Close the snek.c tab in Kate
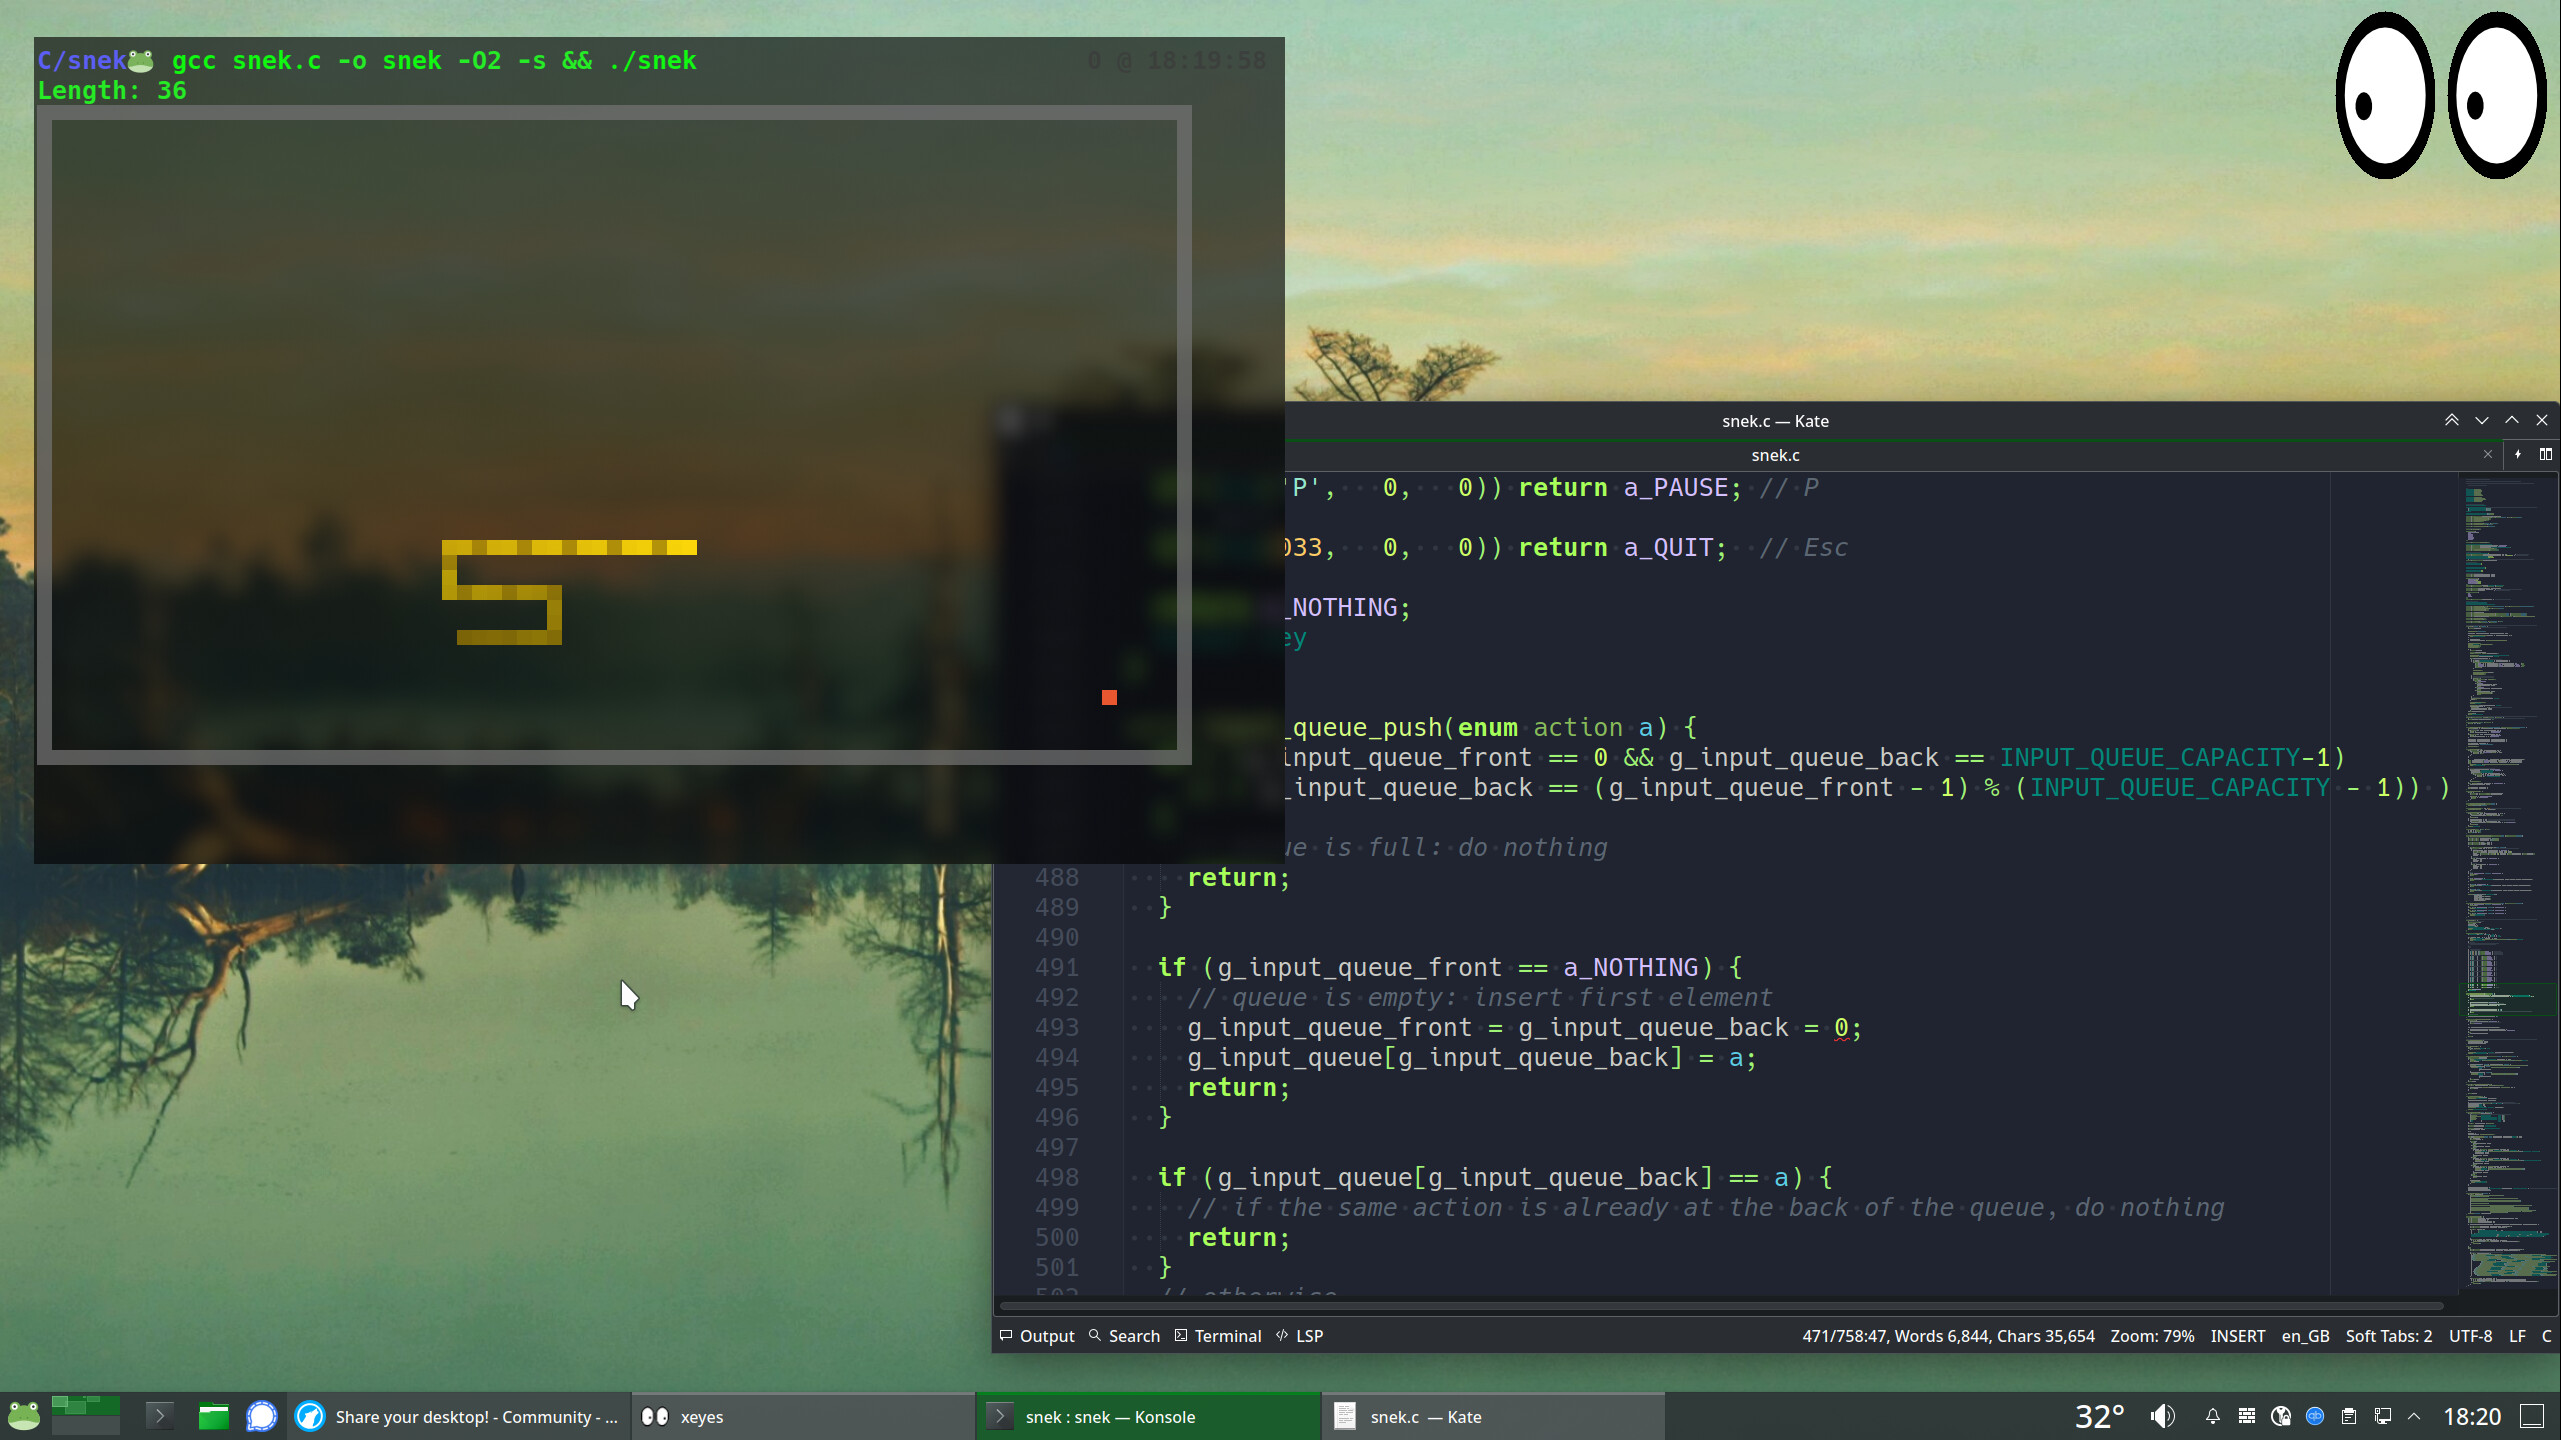This screenshot has height=1440, width=2561. coord(2488,455)
